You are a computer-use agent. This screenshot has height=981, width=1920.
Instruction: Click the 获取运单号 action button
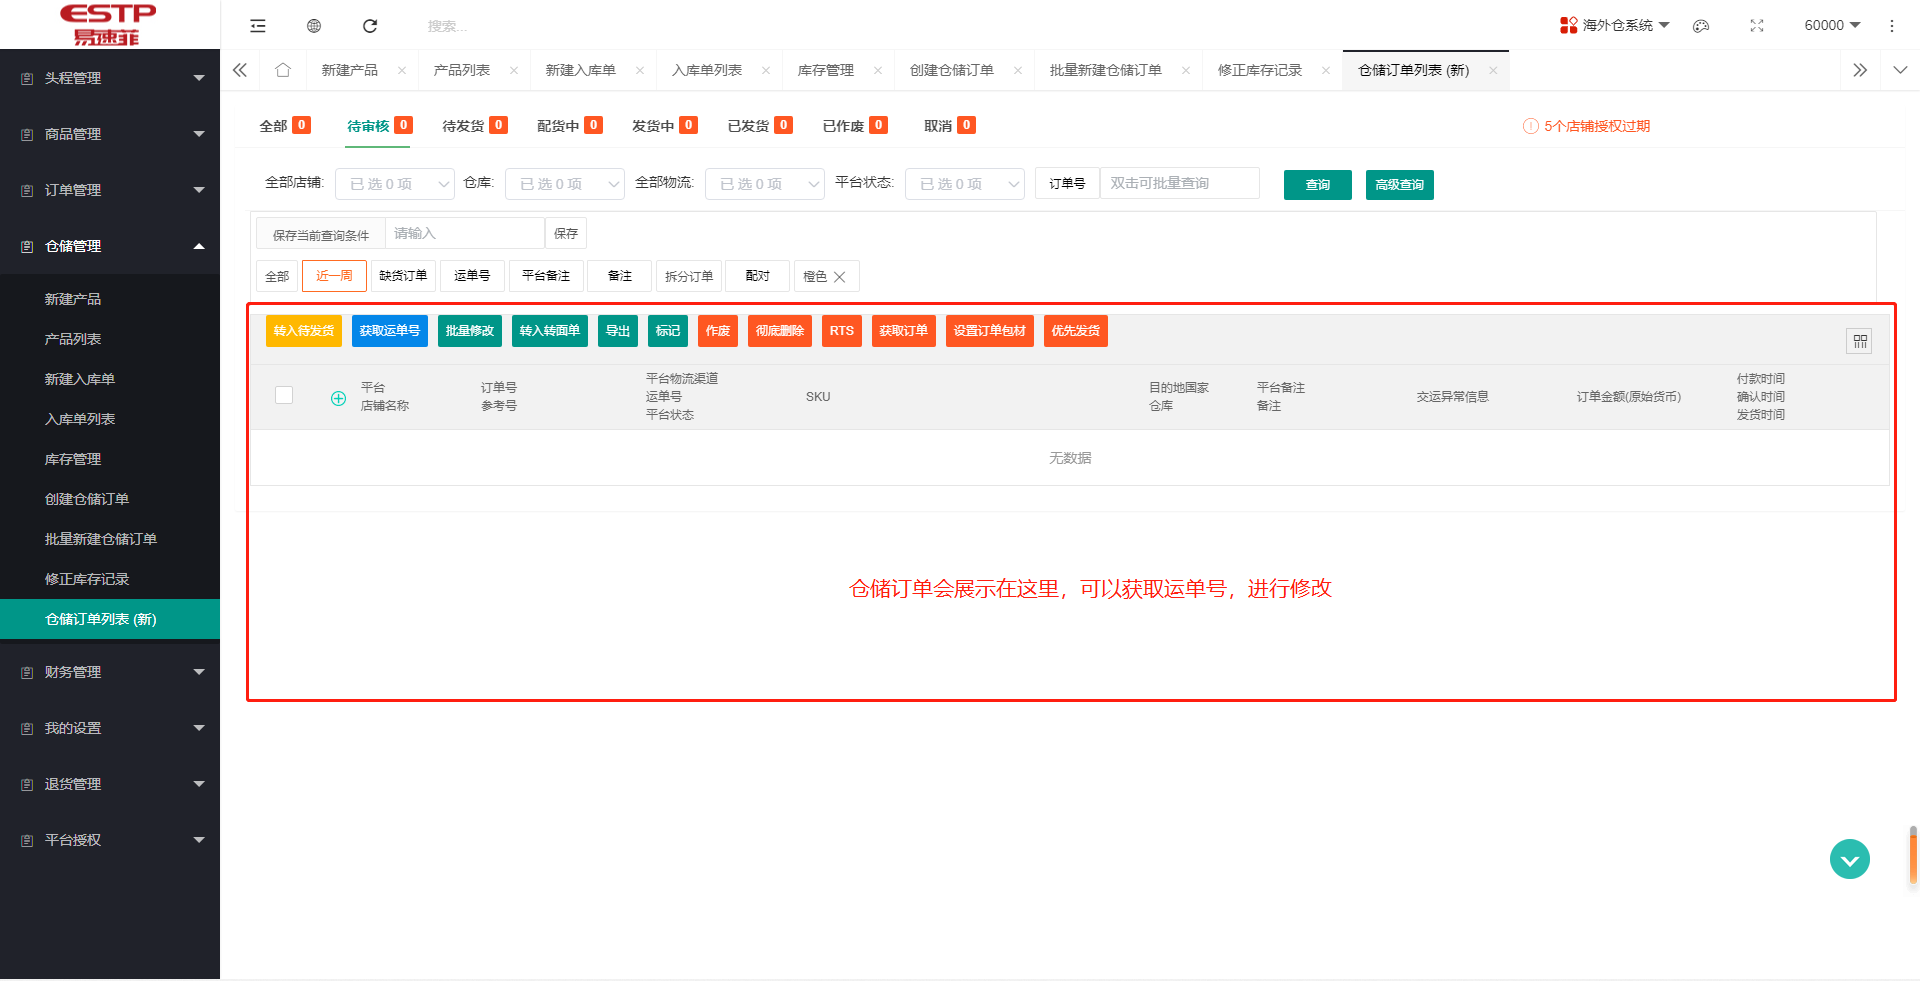[389, 331]
